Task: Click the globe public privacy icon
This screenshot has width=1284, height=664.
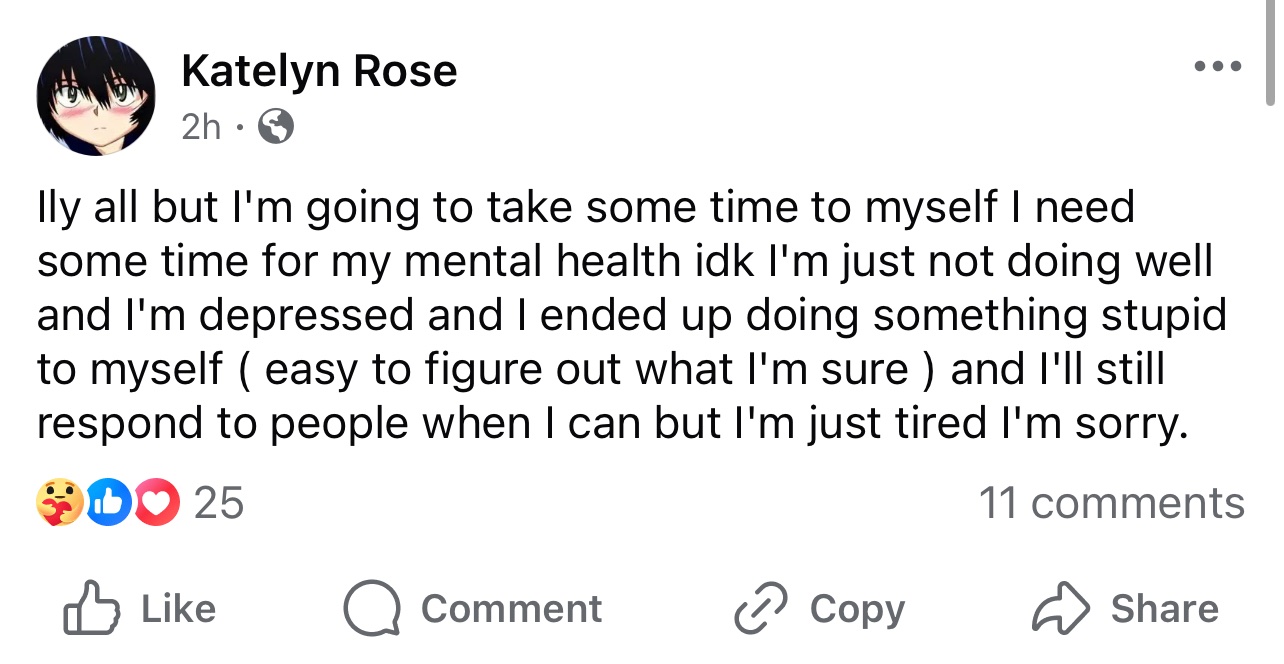Action: (276, 126)
